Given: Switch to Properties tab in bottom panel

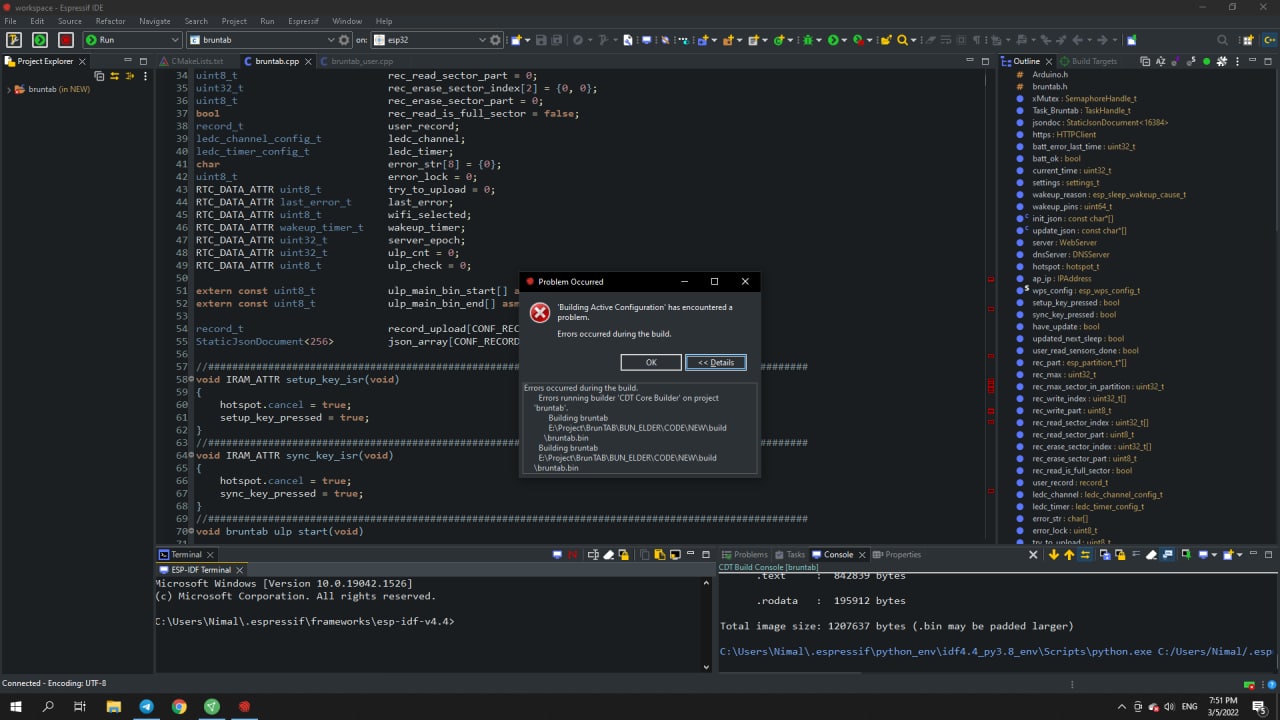Looking at the screenshot, I should (897, 554).
